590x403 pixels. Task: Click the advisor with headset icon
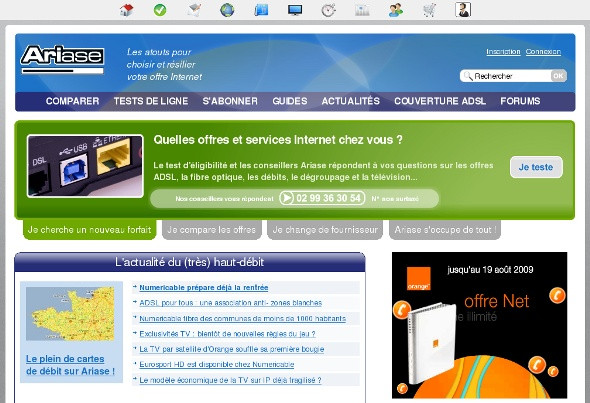(x=463, y=10)
